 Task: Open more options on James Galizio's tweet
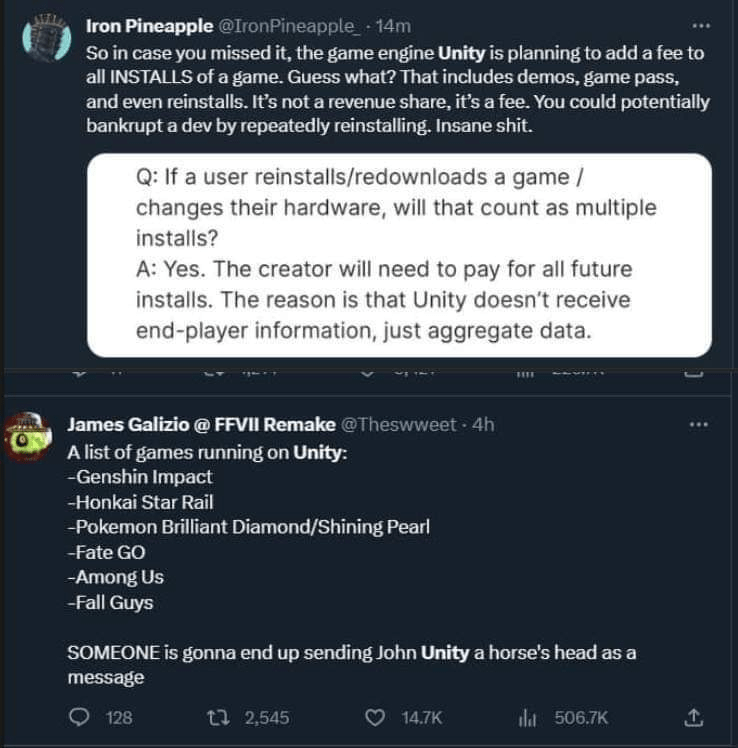(699, 424)
